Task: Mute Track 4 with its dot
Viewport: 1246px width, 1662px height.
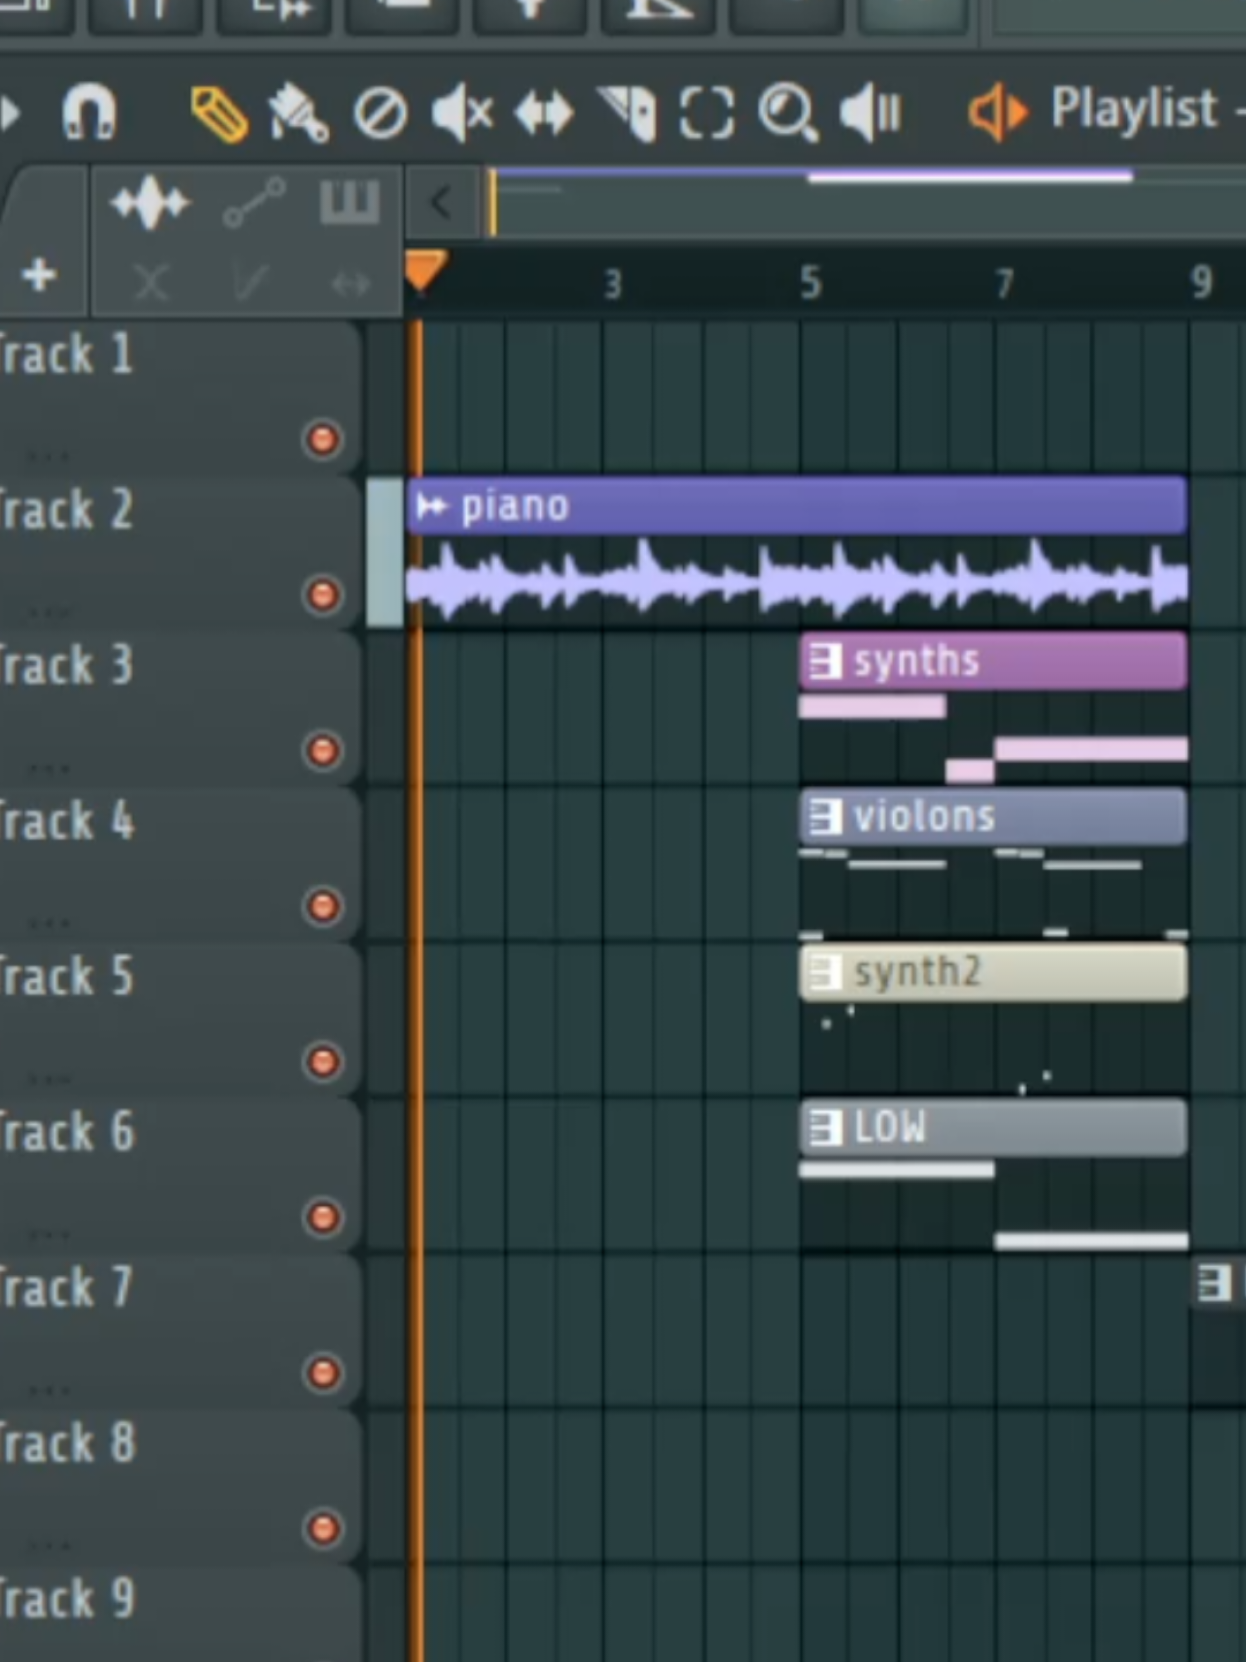Action: click(322, 906)
